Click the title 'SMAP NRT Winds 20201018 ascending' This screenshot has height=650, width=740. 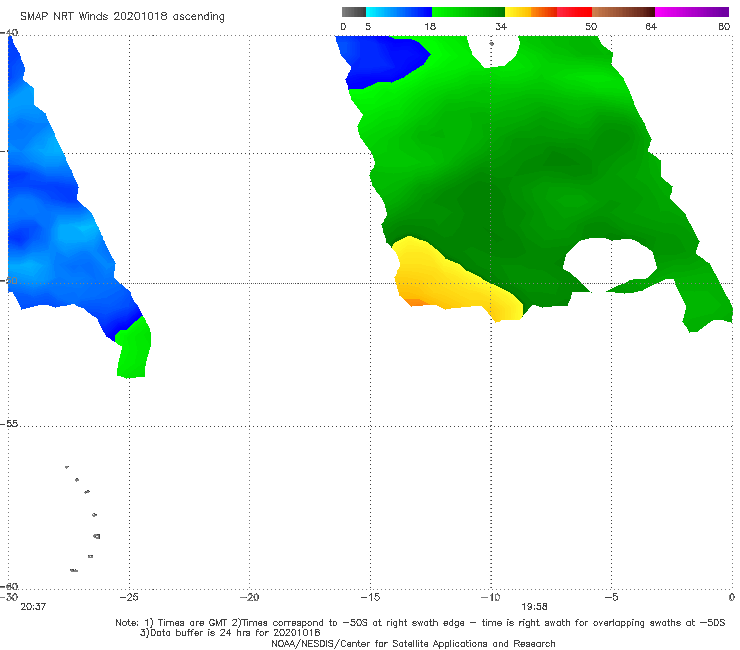(x=122, y=16)
